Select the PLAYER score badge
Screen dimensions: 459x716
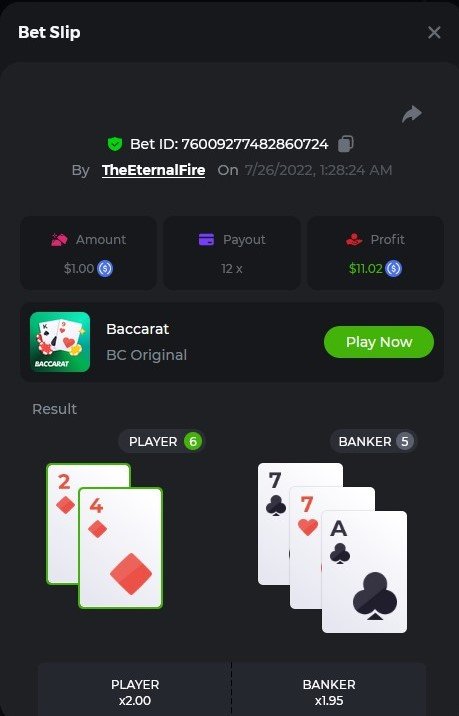pos(193,441)
